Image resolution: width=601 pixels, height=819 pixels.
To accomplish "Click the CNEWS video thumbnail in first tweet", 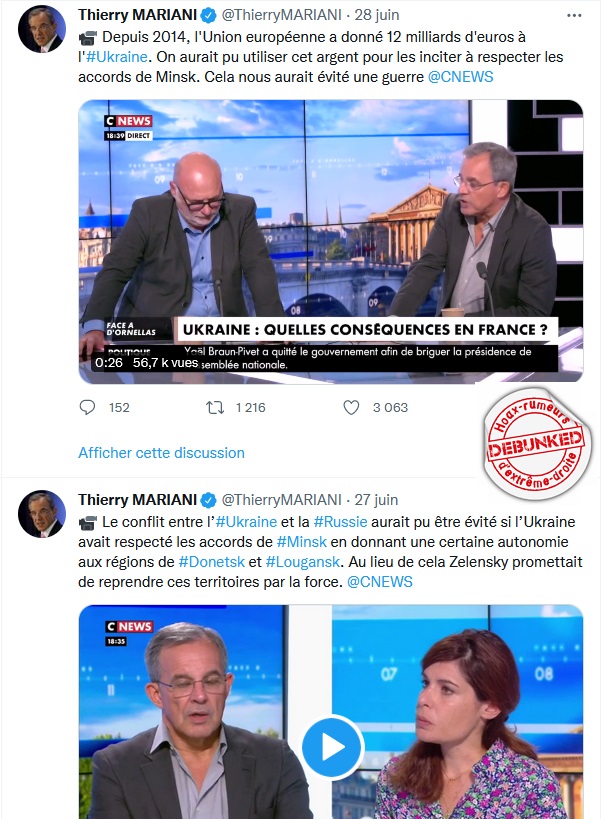I will click(x=331, y=241).
